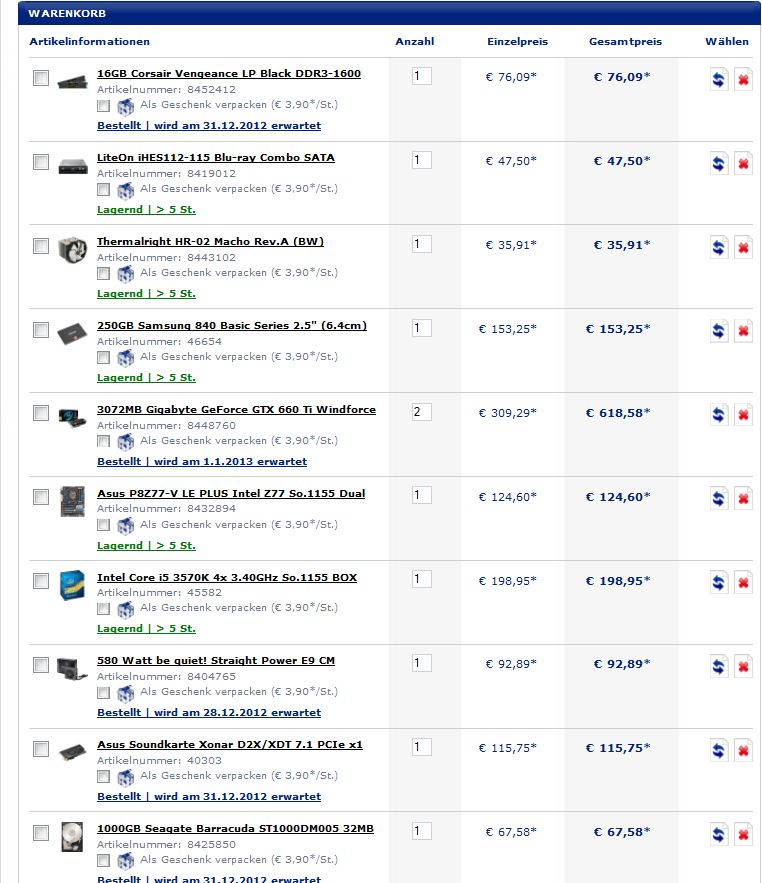Screen dimensions: 762x883
Task: Refresh the Asus P8Z77-V motherboard row
Action: coord(719,499)
